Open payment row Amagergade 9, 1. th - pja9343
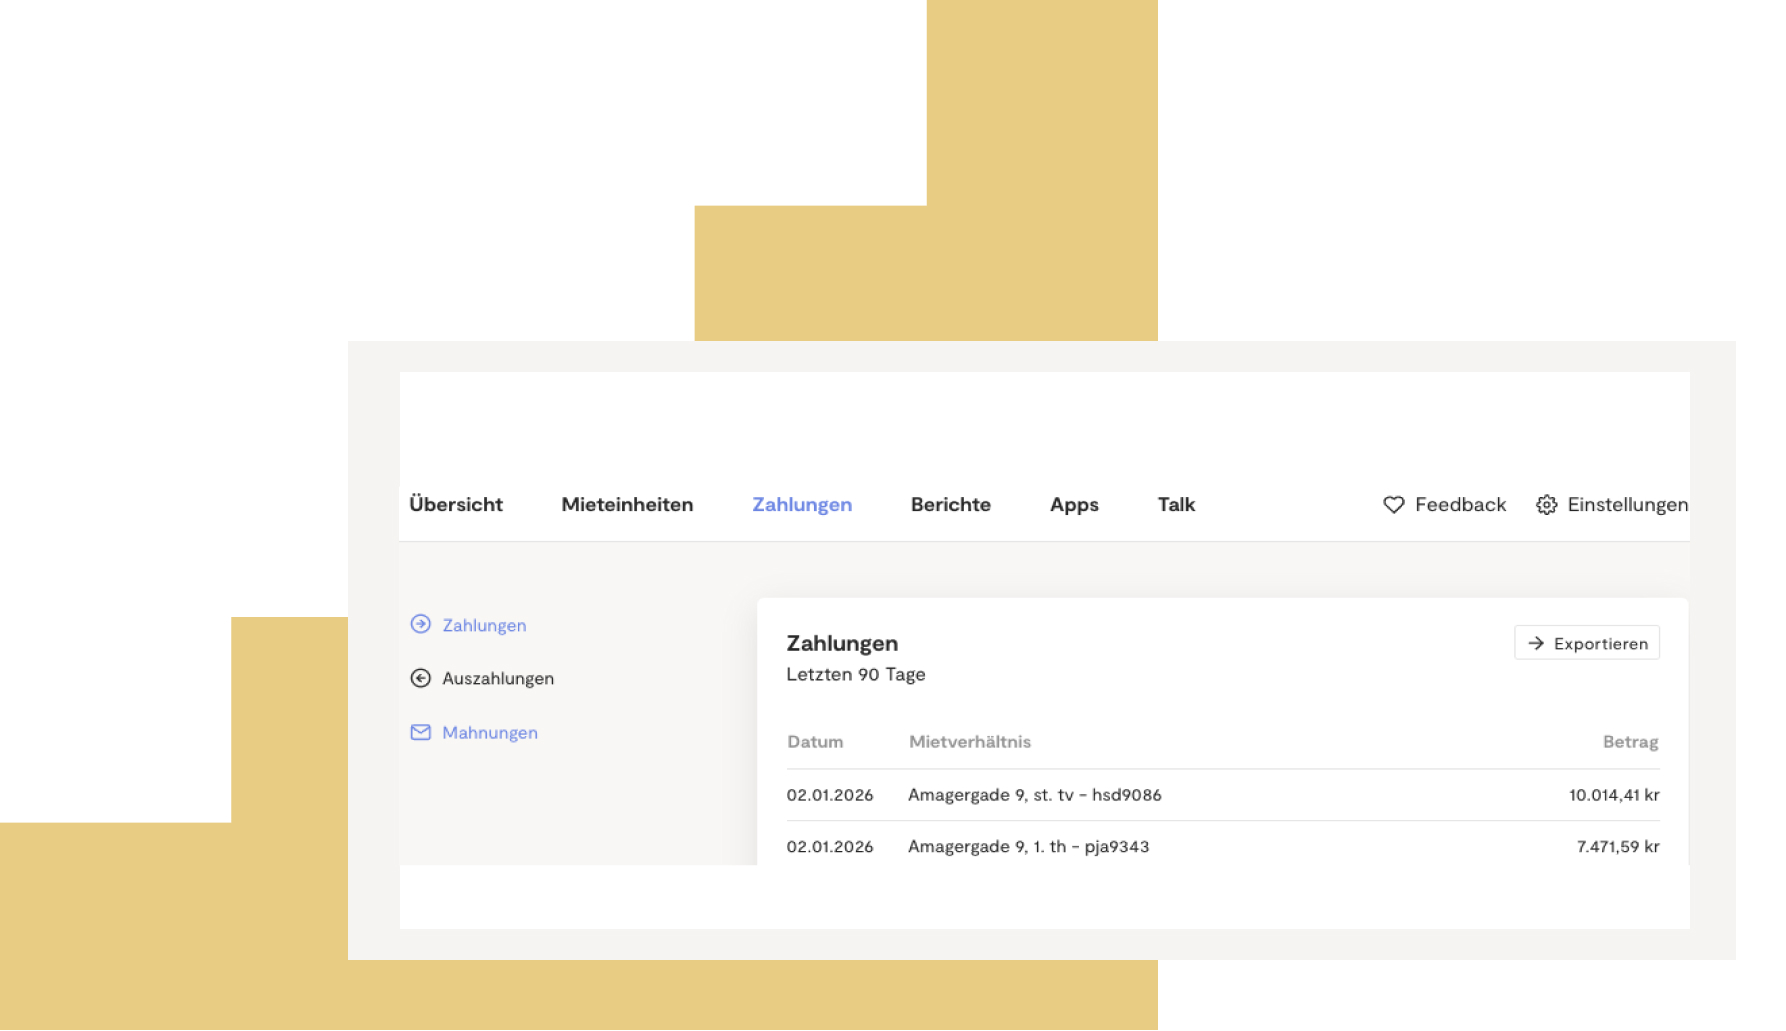This screenshot has width=1786, height=1031. tap(1223, 846)
